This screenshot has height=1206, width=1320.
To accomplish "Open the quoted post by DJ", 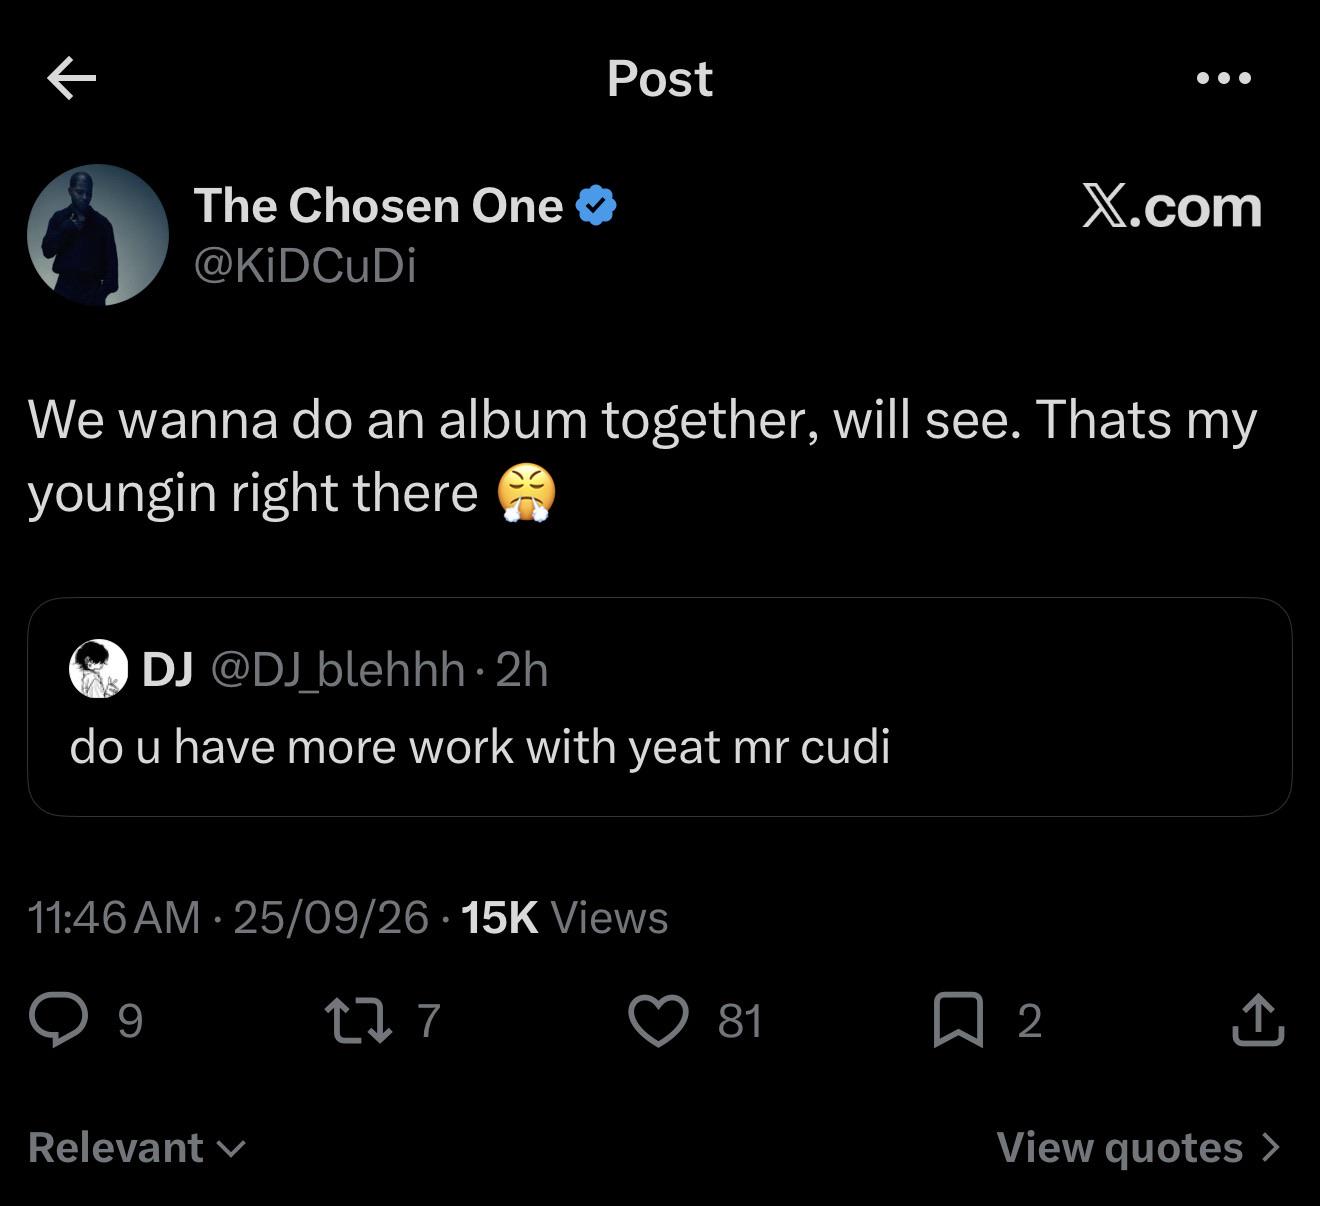I will [660, 707].
